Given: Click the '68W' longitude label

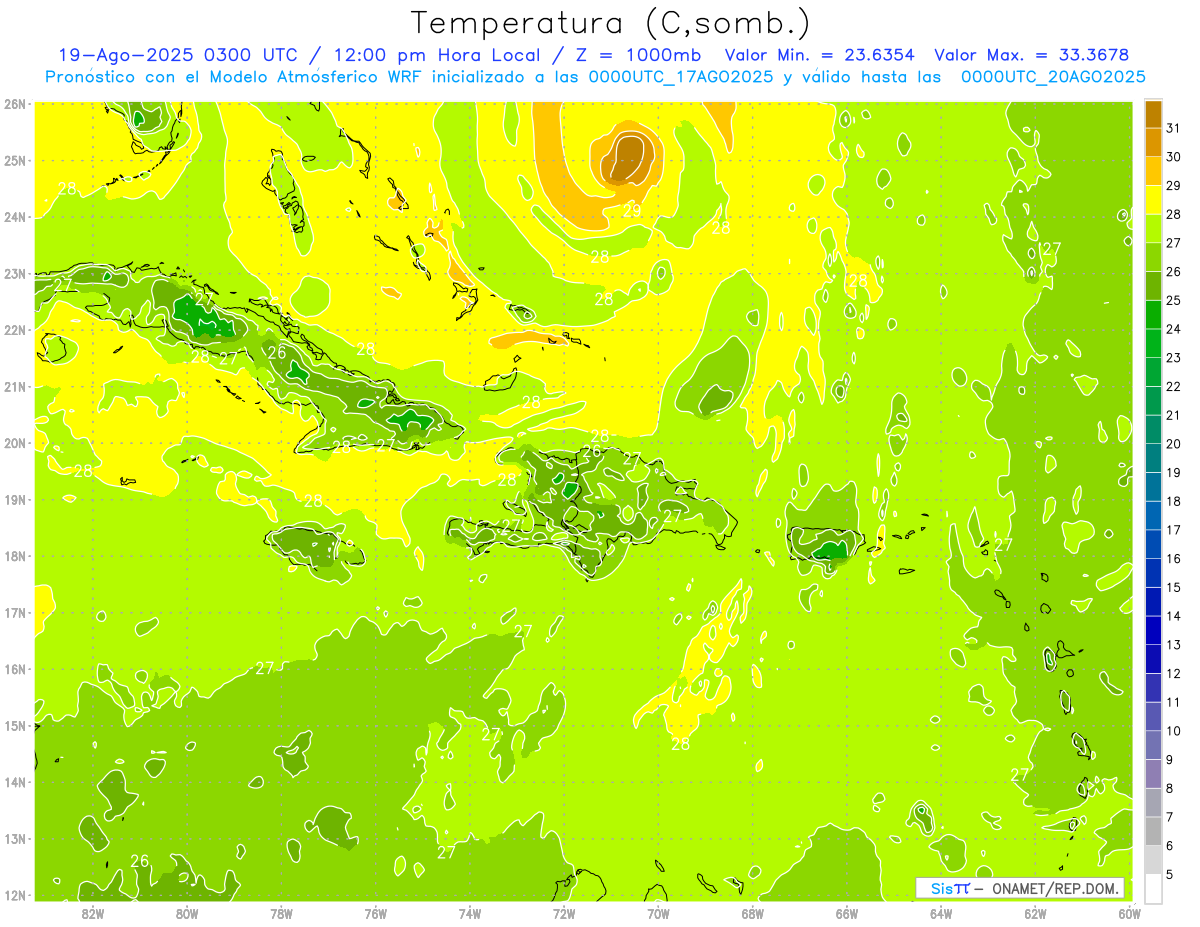Looking at the screenshot, I should 753,914.
